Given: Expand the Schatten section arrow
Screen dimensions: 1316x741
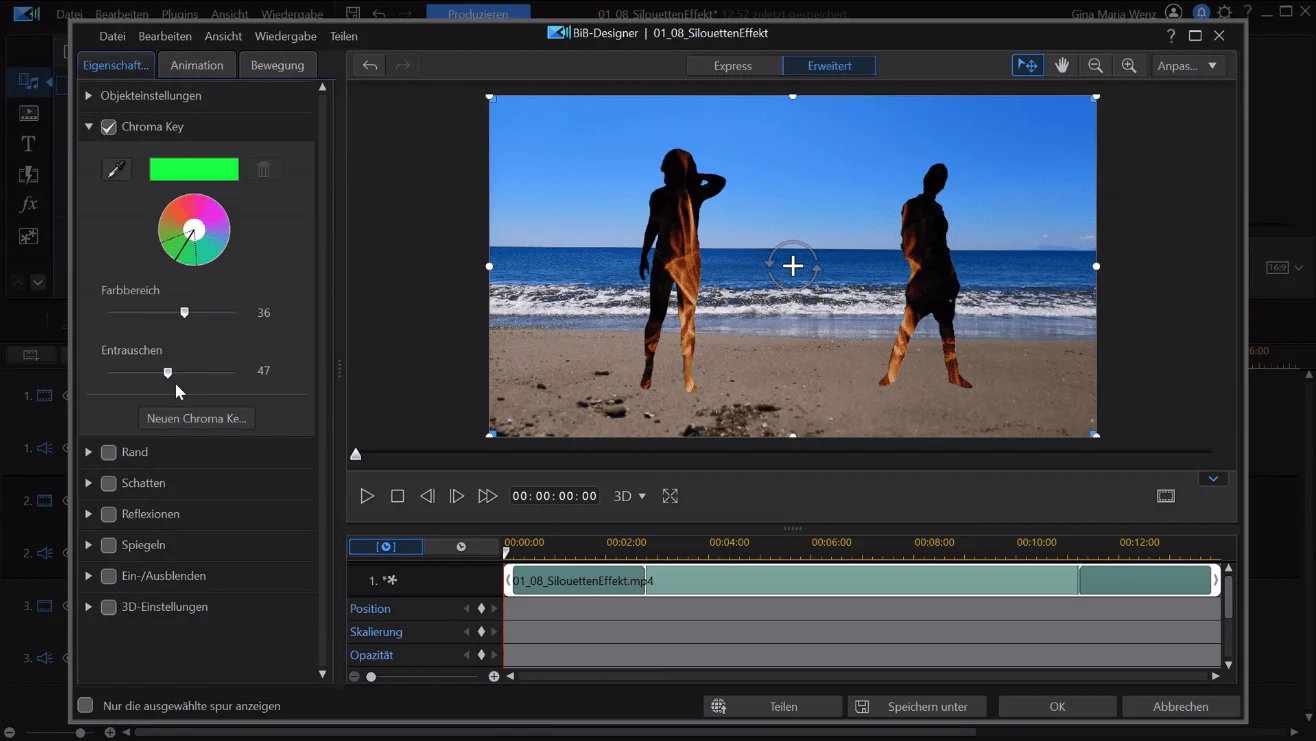Looking at the screenshot, I should 89,483.
